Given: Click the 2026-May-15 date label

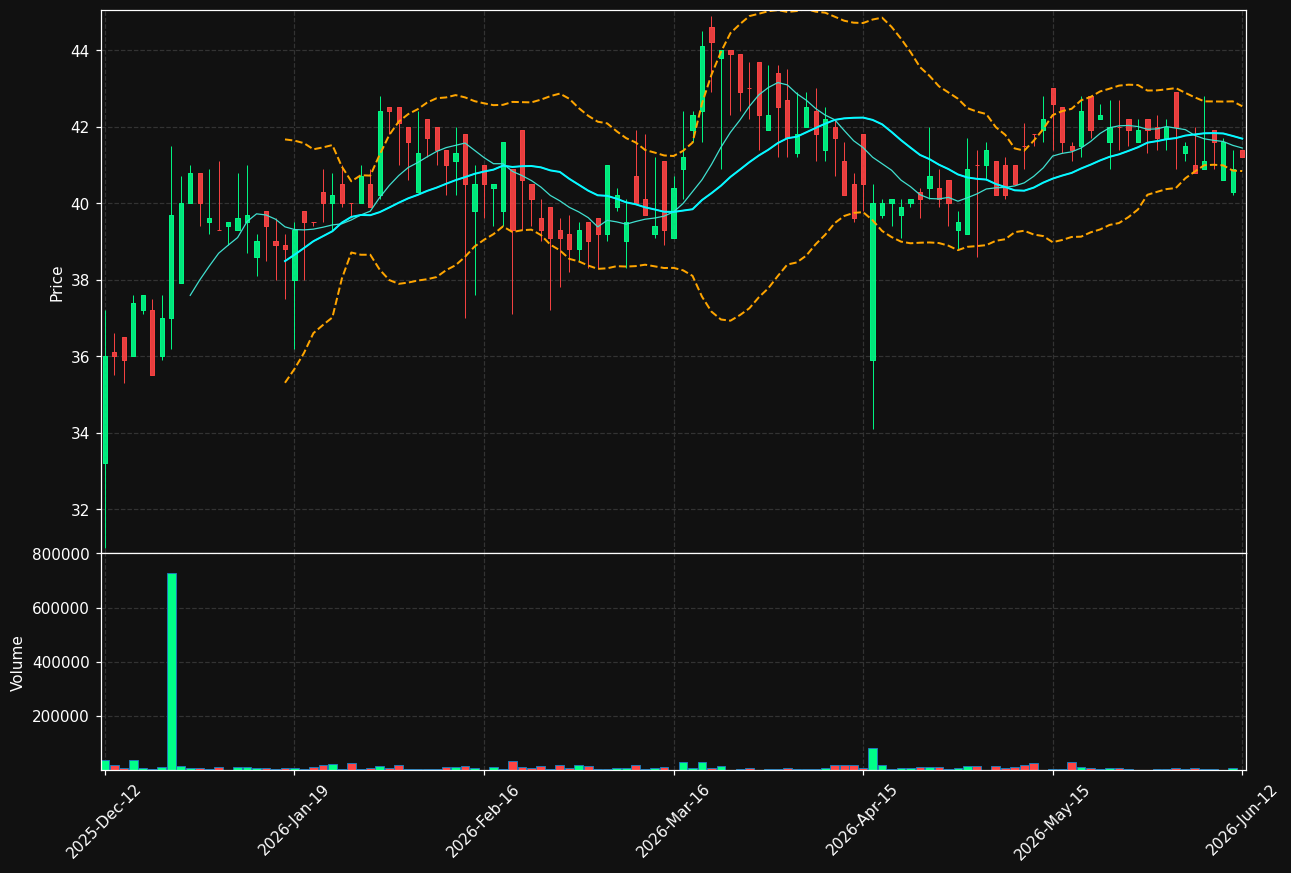Looking at the screenshot, I should coord(1052,821).
